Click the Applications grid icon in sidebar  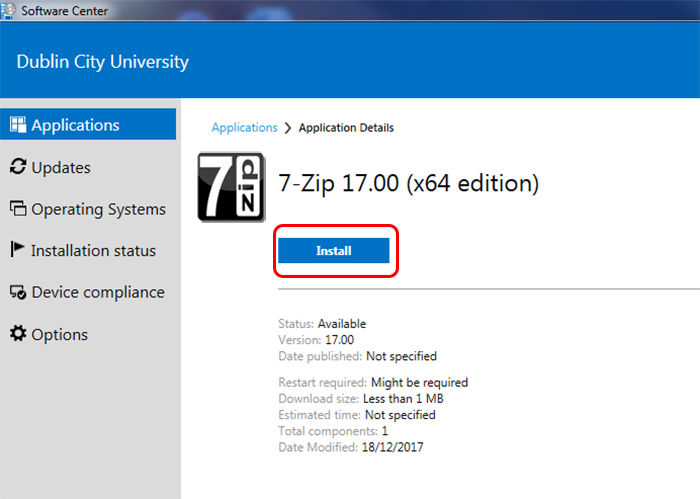(x=18, y=125)
